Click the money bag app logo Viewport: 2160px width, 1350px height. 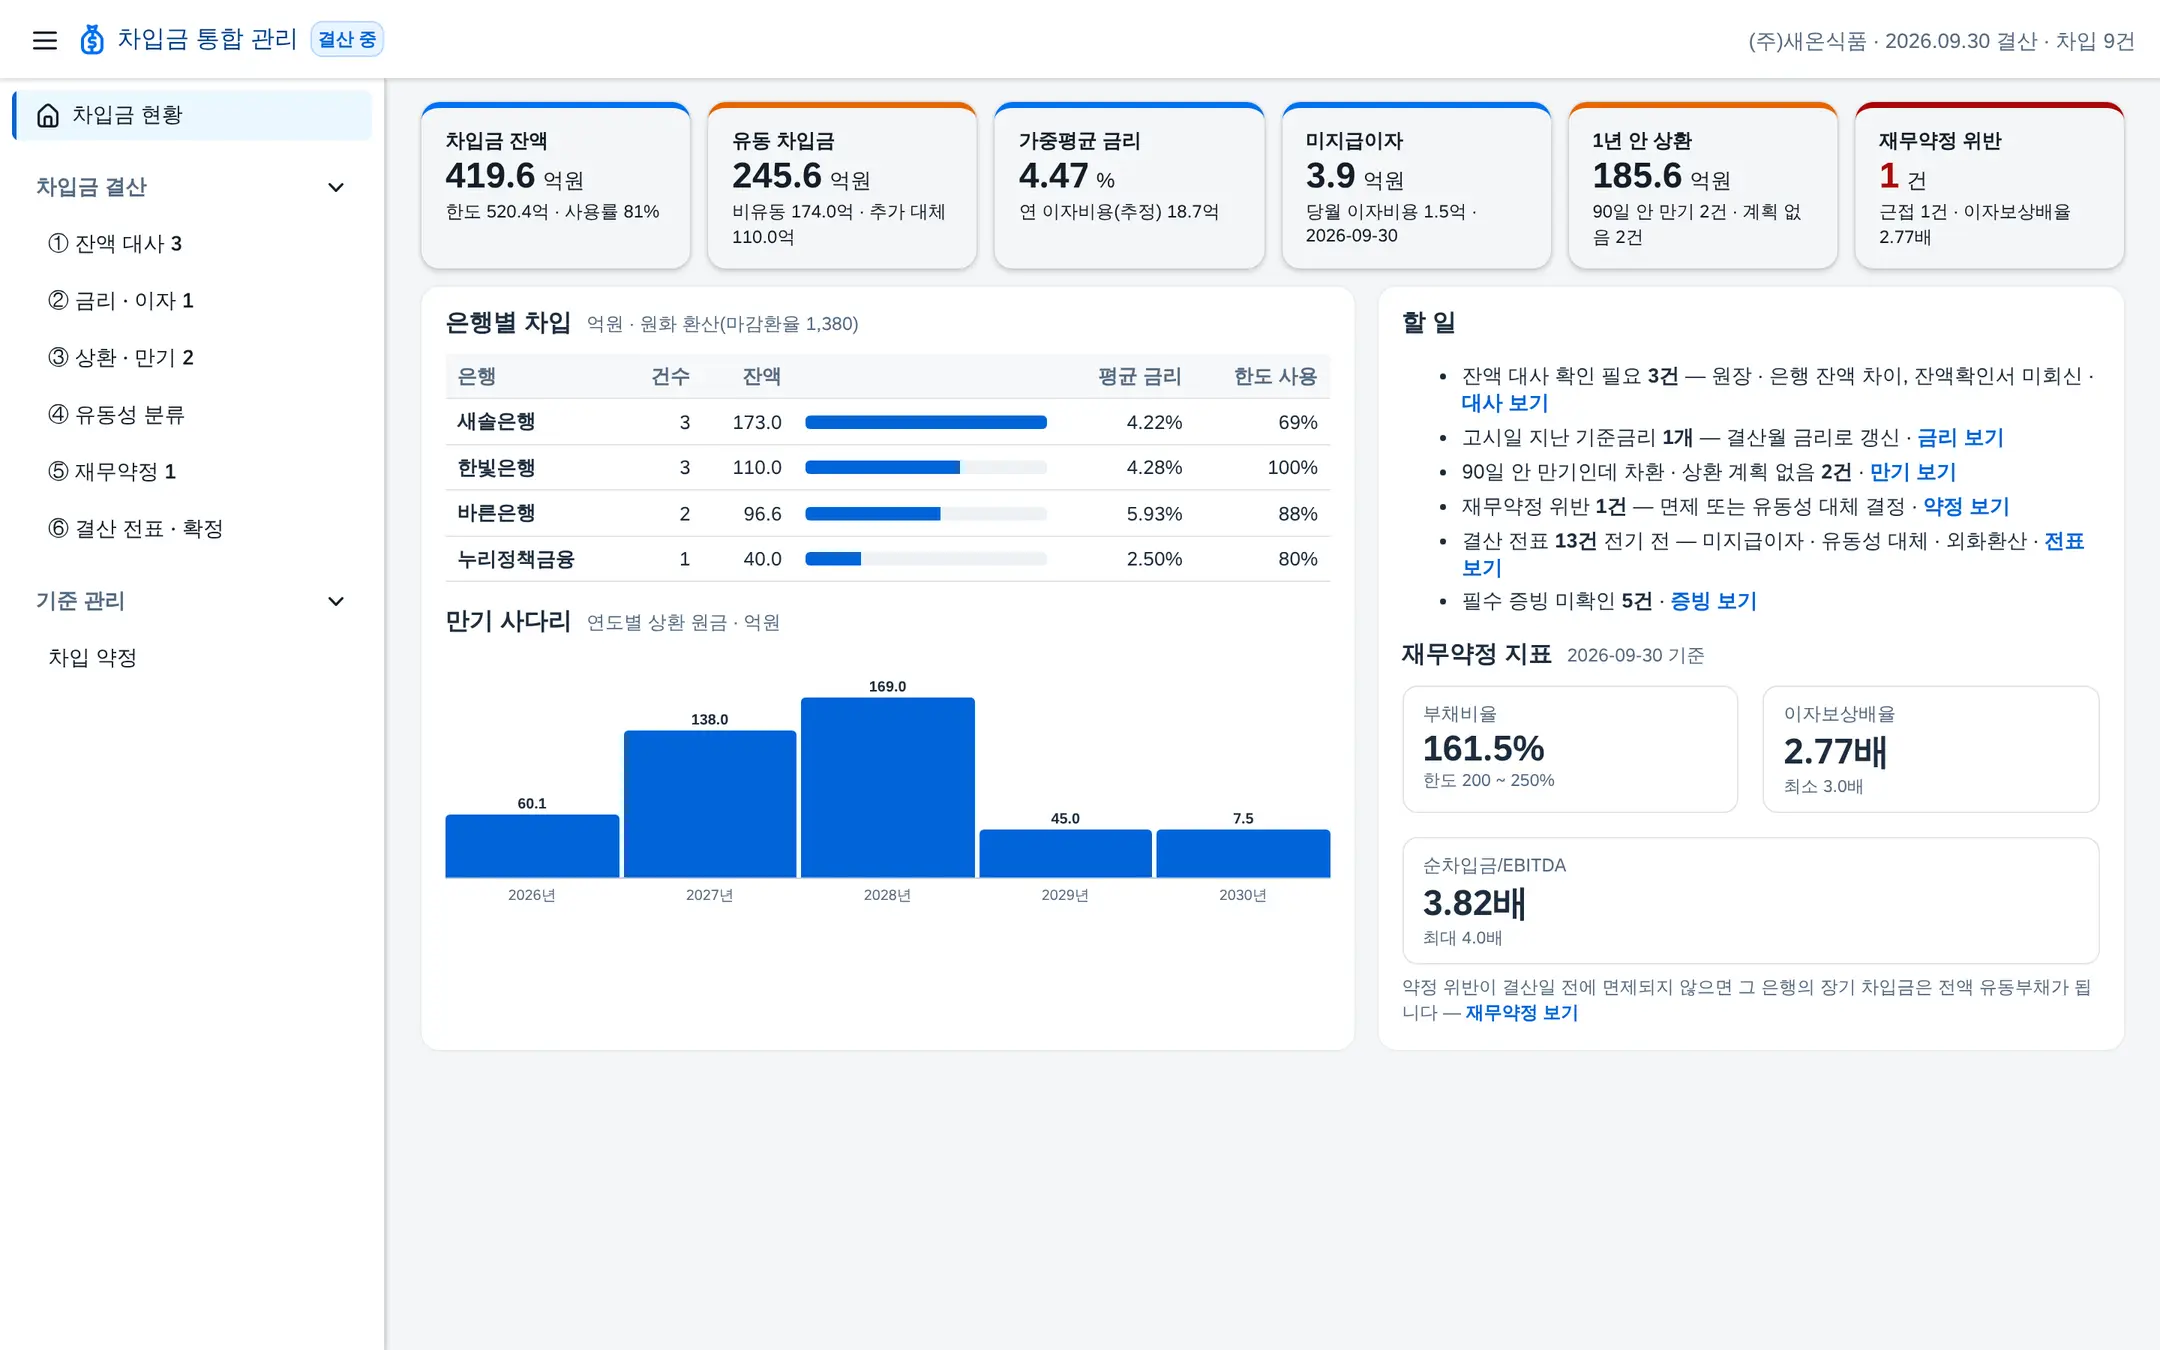tap(92, 40)
